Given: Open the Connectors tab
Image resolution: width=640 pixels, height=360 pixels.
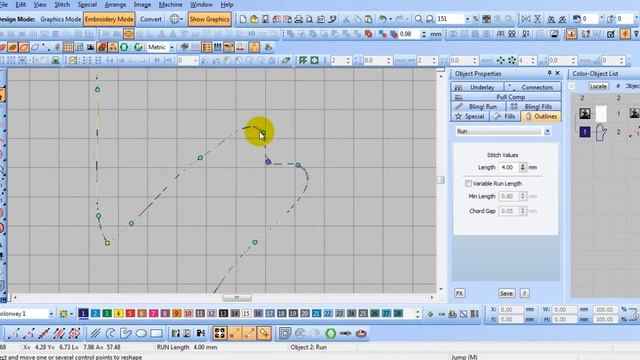Looking at the screenshot, I should point(533,87).
